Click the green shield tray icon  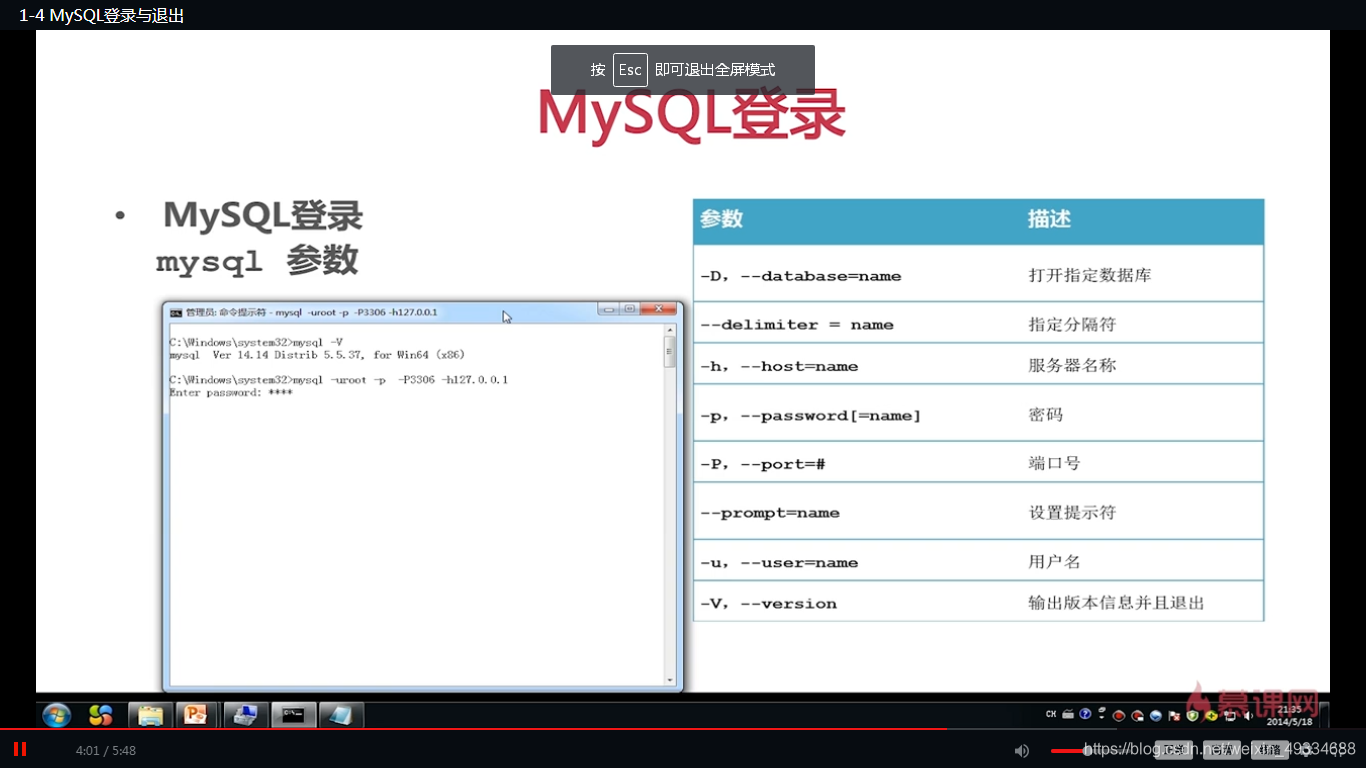(x=1192, y=716)
